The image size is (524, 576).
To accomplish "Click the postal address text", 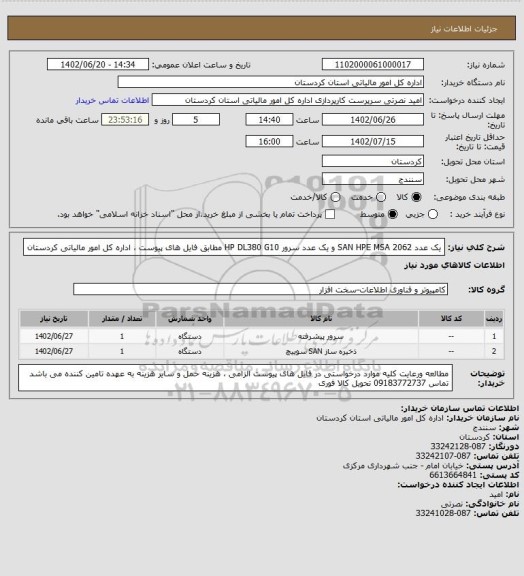I will point(403,465).
